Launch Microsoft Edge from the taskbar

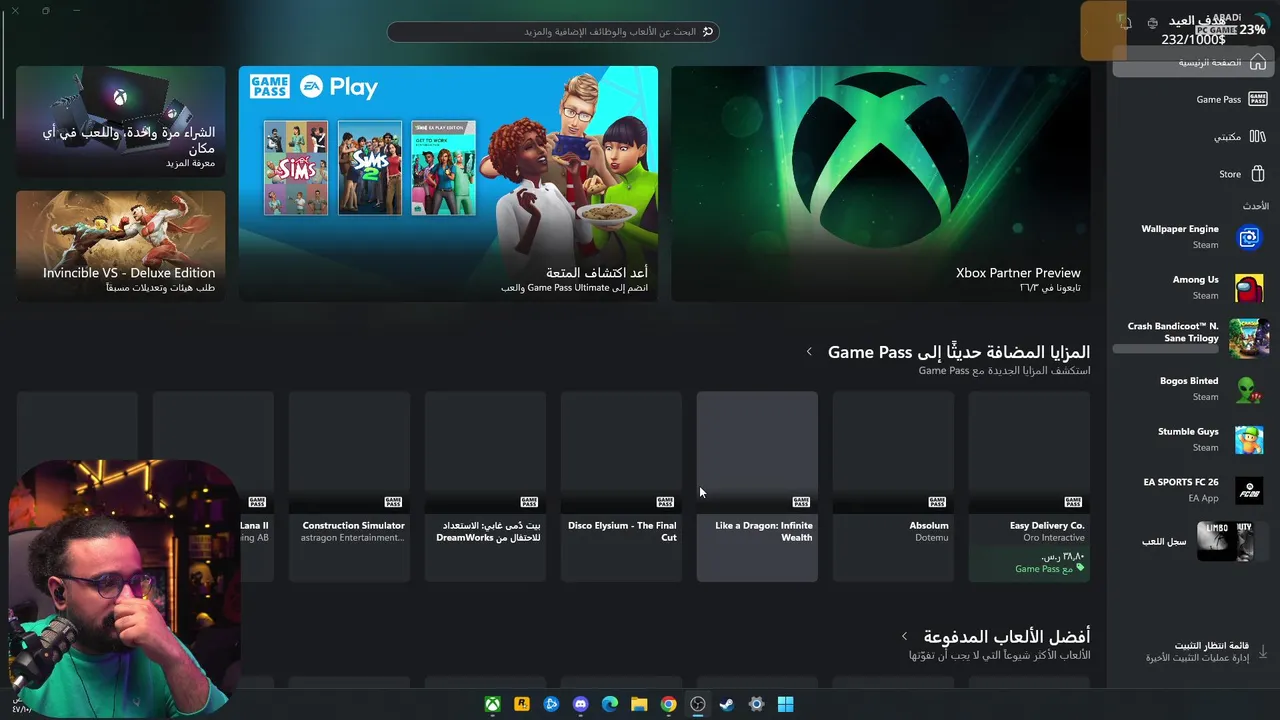[x=610, y=704]
